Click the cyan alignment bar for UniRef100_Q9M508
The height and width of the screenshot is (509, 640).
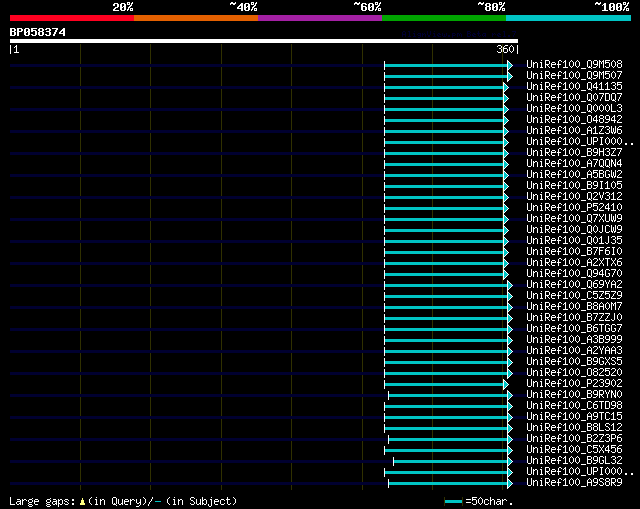446,65
